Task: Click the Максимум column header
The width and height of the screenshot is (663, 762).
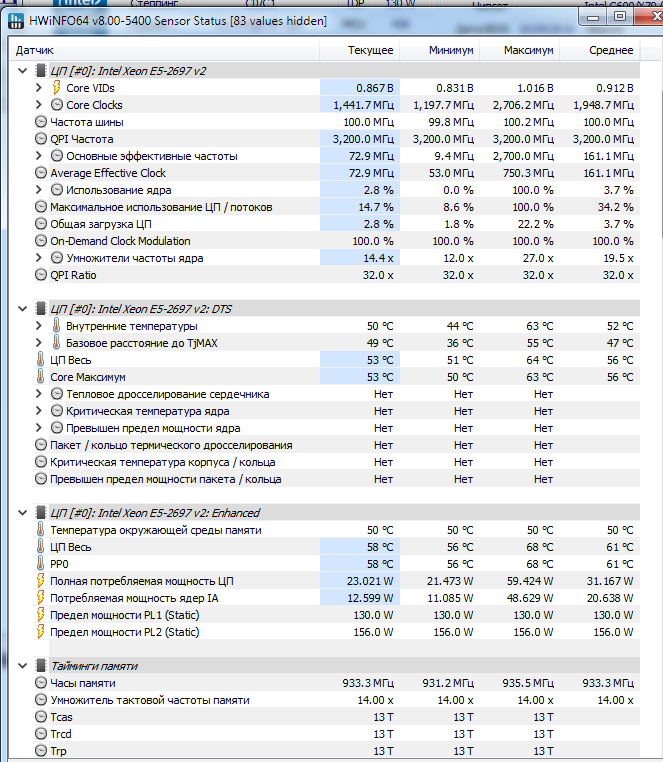Action: (520, 50)
